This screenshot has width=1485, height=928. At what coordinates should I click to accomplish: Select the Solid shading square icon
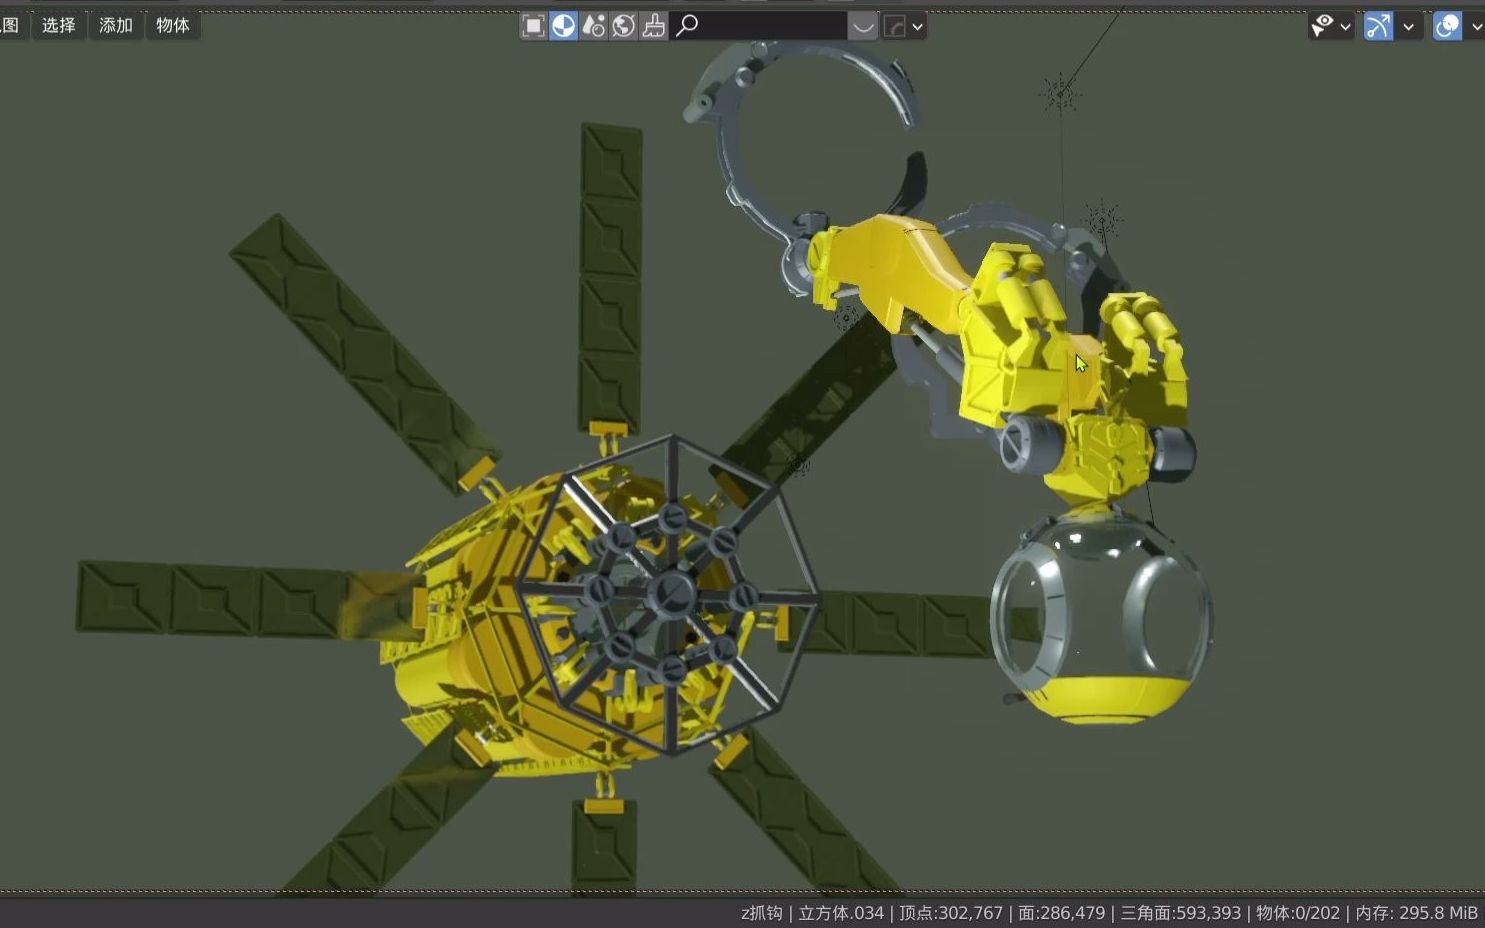pyautogui.click(x=533, y=26)
